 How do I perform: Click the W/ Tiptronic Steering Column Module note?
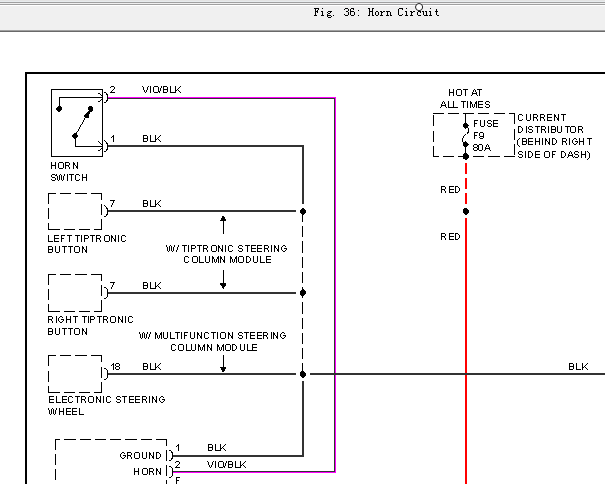coord(227,254)
